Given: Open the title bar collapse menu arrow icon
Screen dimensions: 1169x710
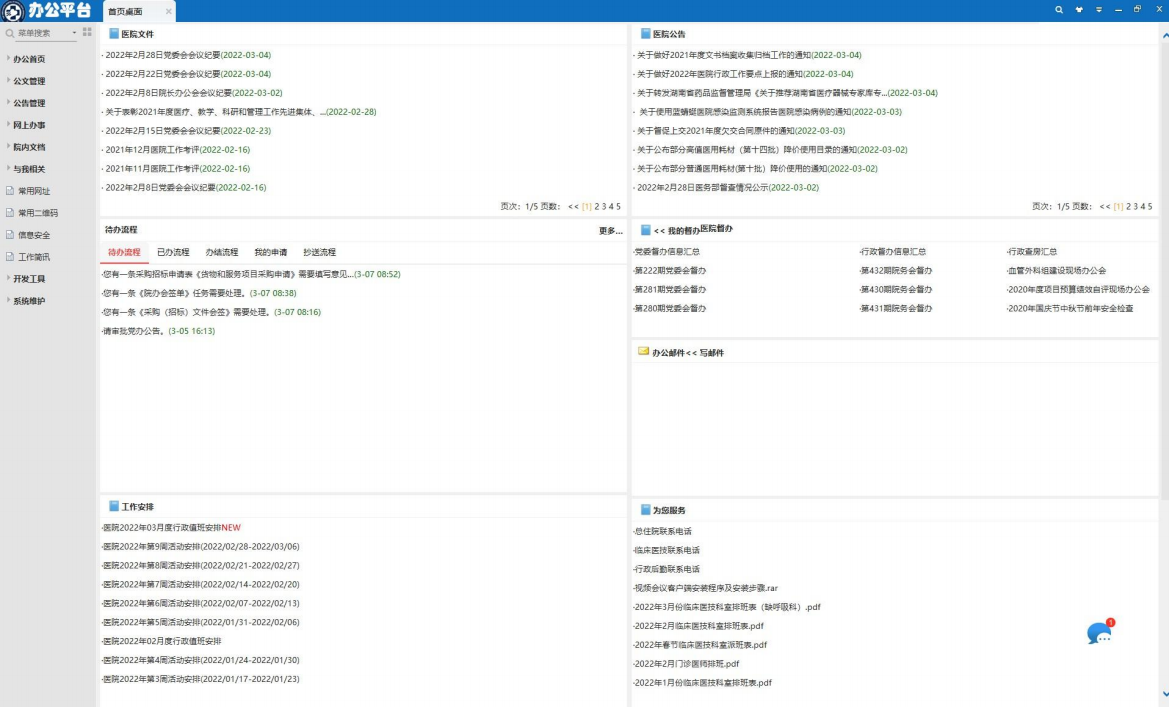Looking at the screenshot, I should point(1099,10).
